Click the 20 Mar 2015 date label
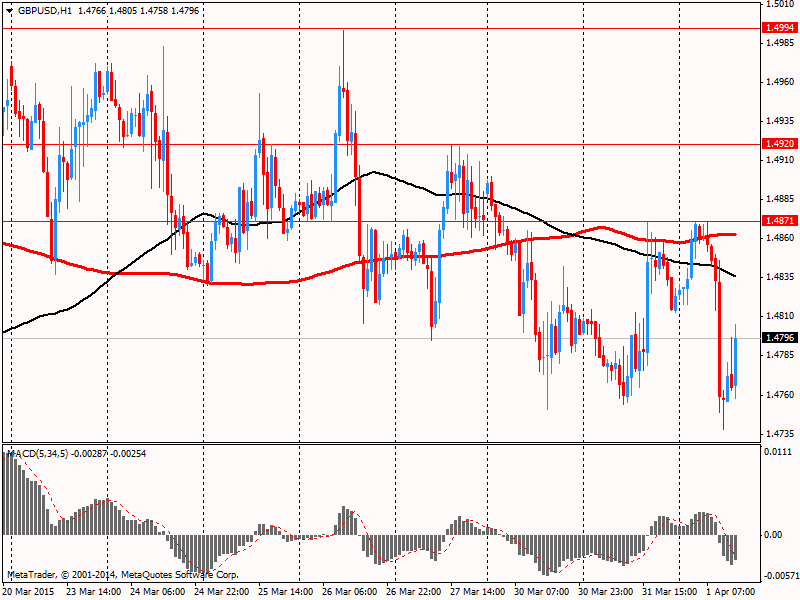Image resolution: width=800 pixels, height=600 pixels. pos(28,592)
